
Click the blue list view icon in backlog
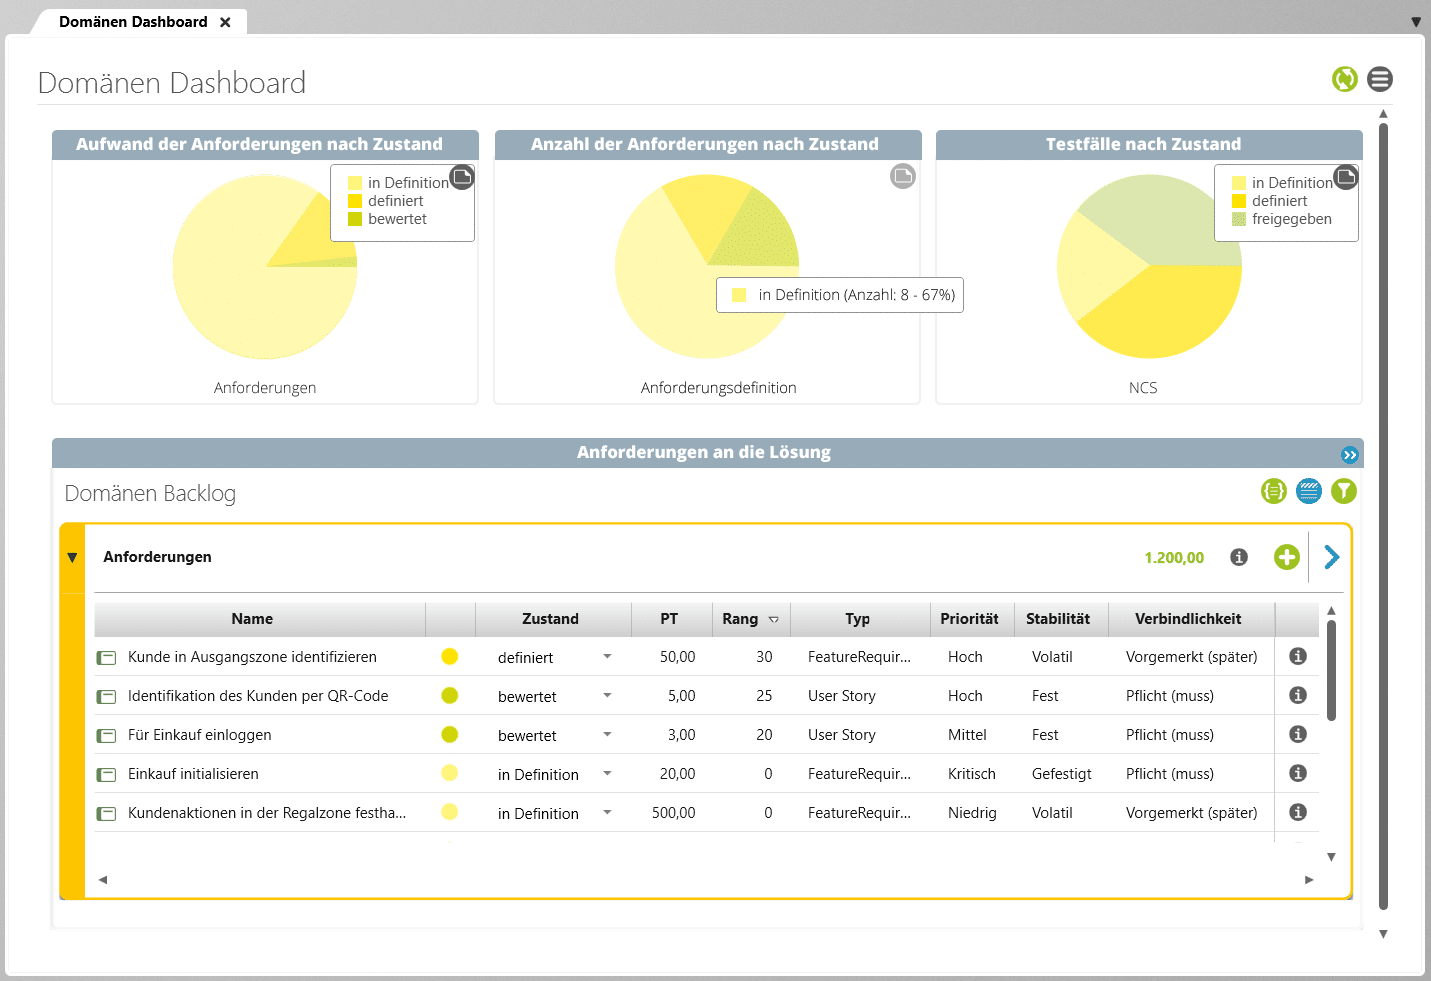coord(1308,491)
